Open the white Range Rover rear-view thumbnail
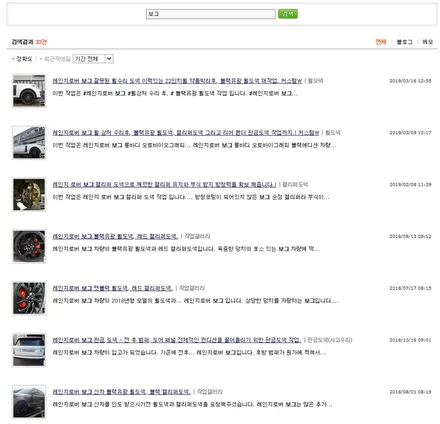 coord(29,350)
